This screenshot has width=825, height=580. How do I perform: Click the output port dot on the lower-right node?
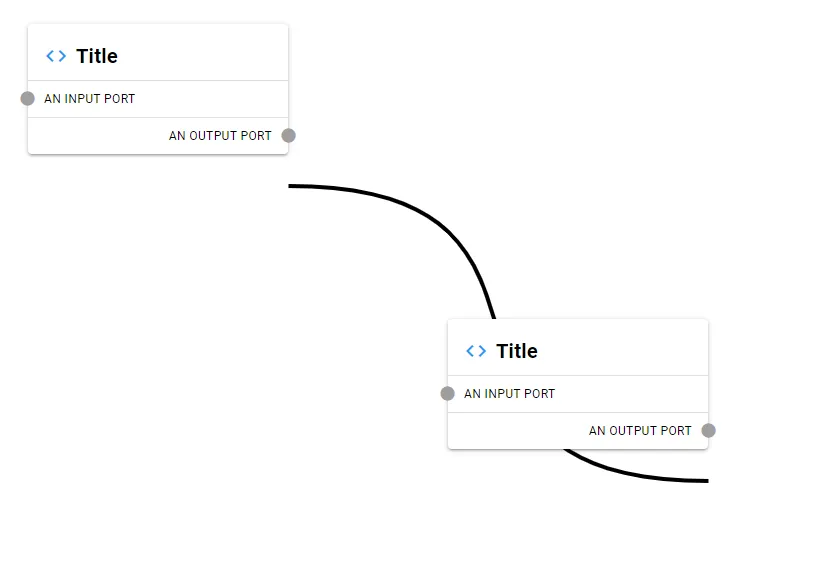click(x=708, y=430)
